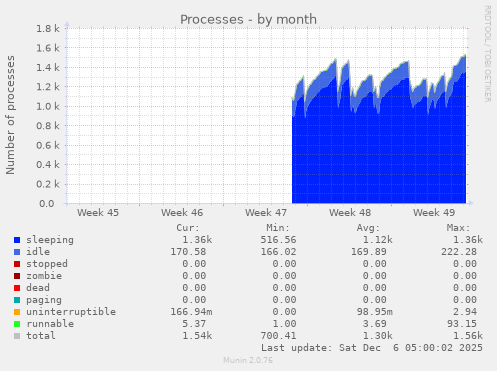Click the idle legend color swatch
The image size is (497, 371).
[x=17, y=252]
